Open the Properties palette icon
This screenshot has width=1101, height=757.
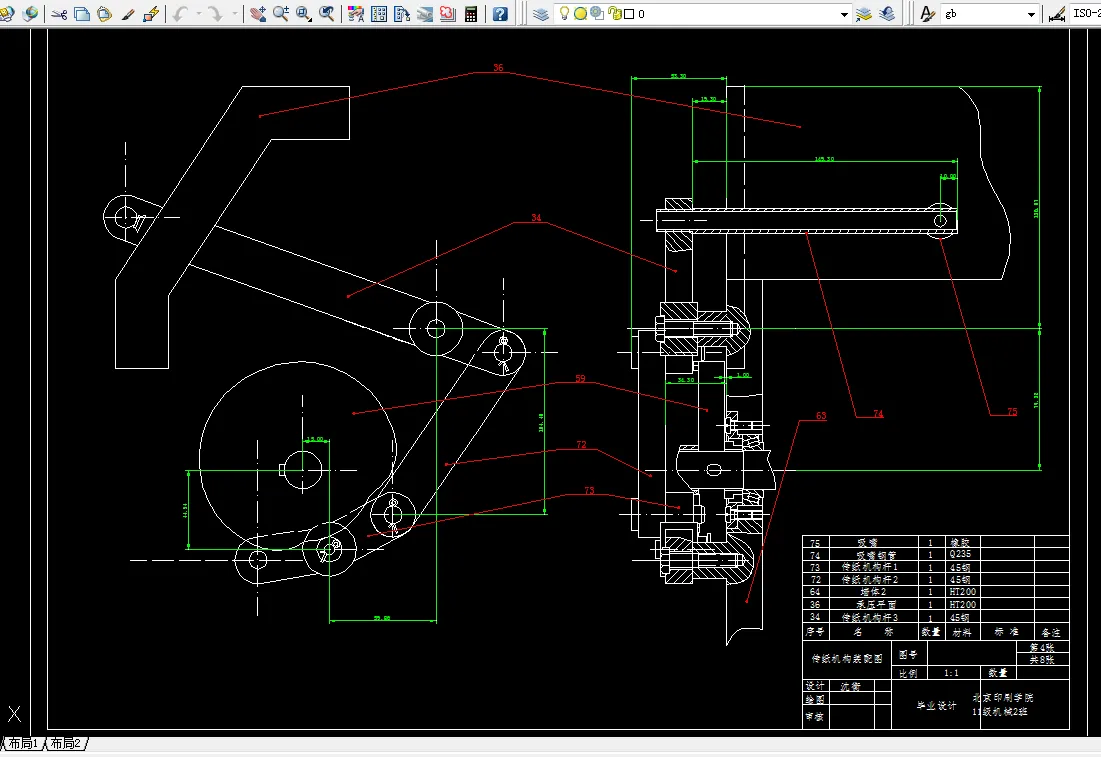[356, 13]
